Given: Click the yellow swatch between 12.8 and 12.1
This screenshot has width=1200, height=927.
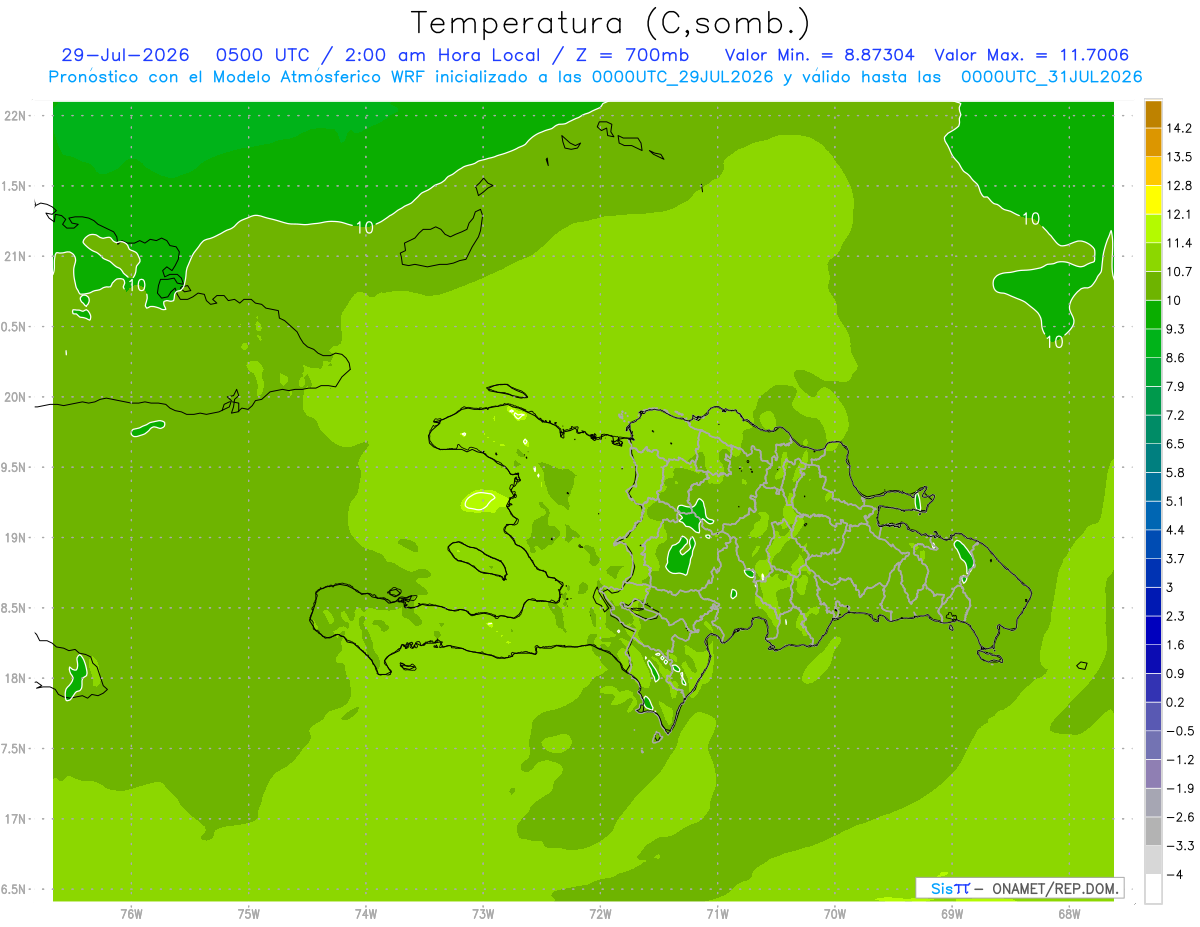Looking at the screenshot, I should [x=1153, y=200].
